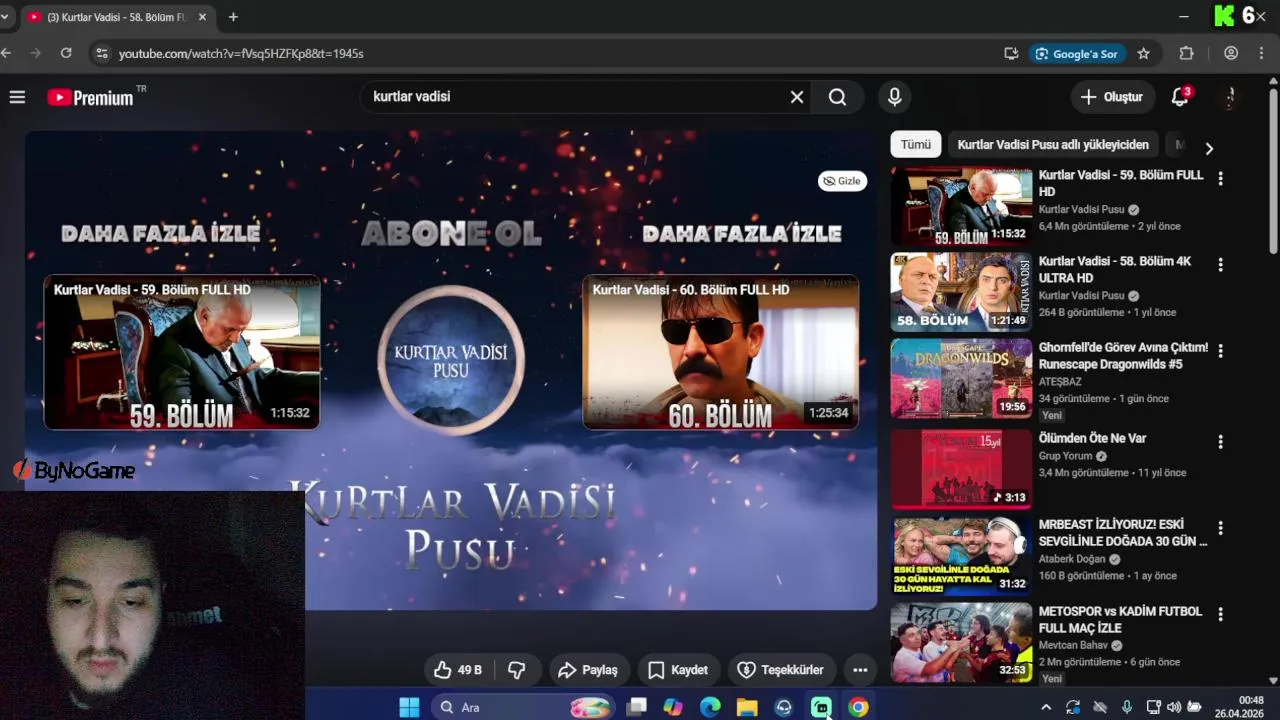Open options for MRBEAST İZLİYORUZ video
The width and height of the screenshot is (1280, 720).
pyautogui.click(x=1220, y=528)
